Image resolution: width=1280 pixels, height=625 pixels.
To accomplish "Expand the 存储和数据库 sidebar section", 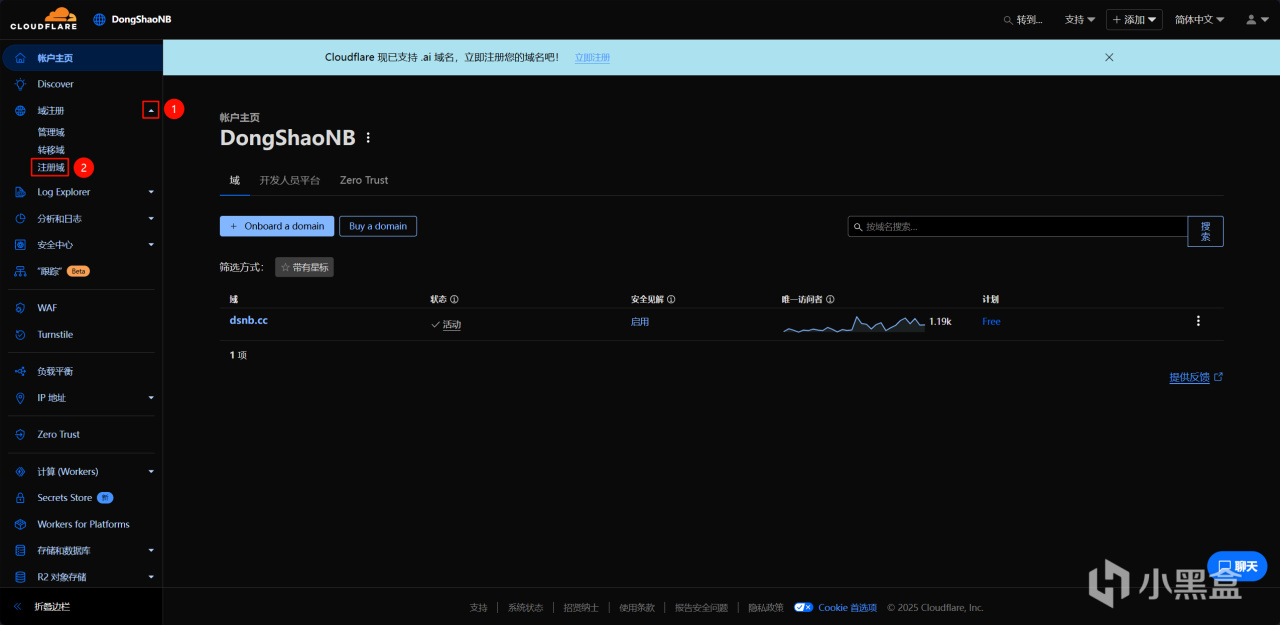I will pos(151,551).
